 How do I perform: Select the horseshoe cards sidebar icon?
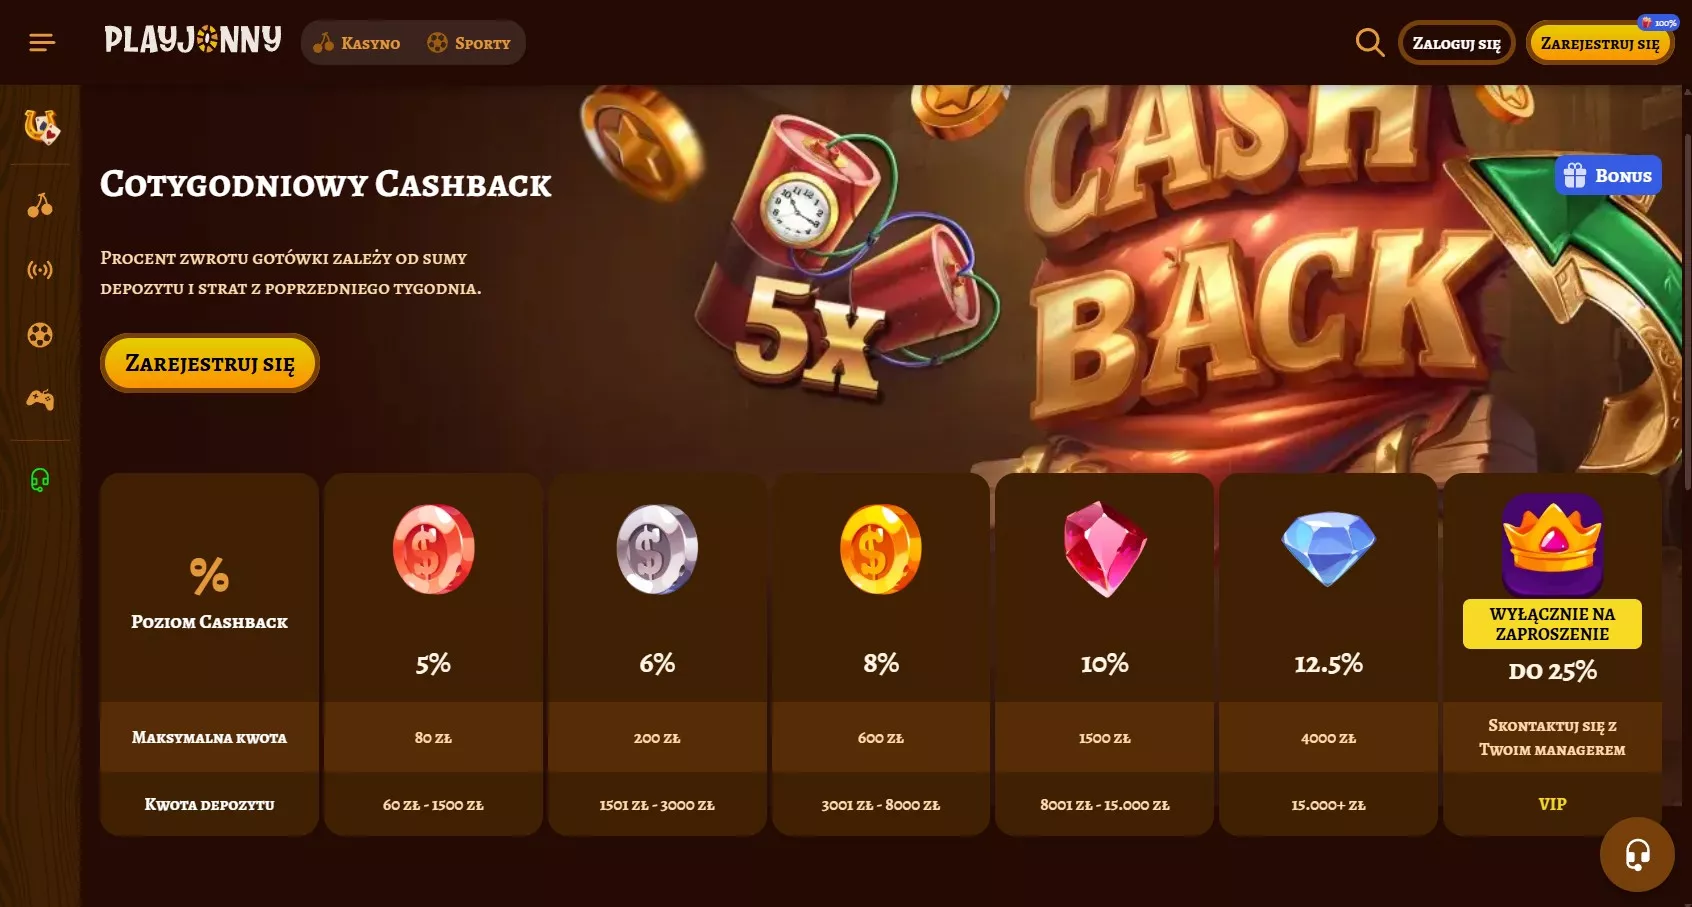[41, 127]
